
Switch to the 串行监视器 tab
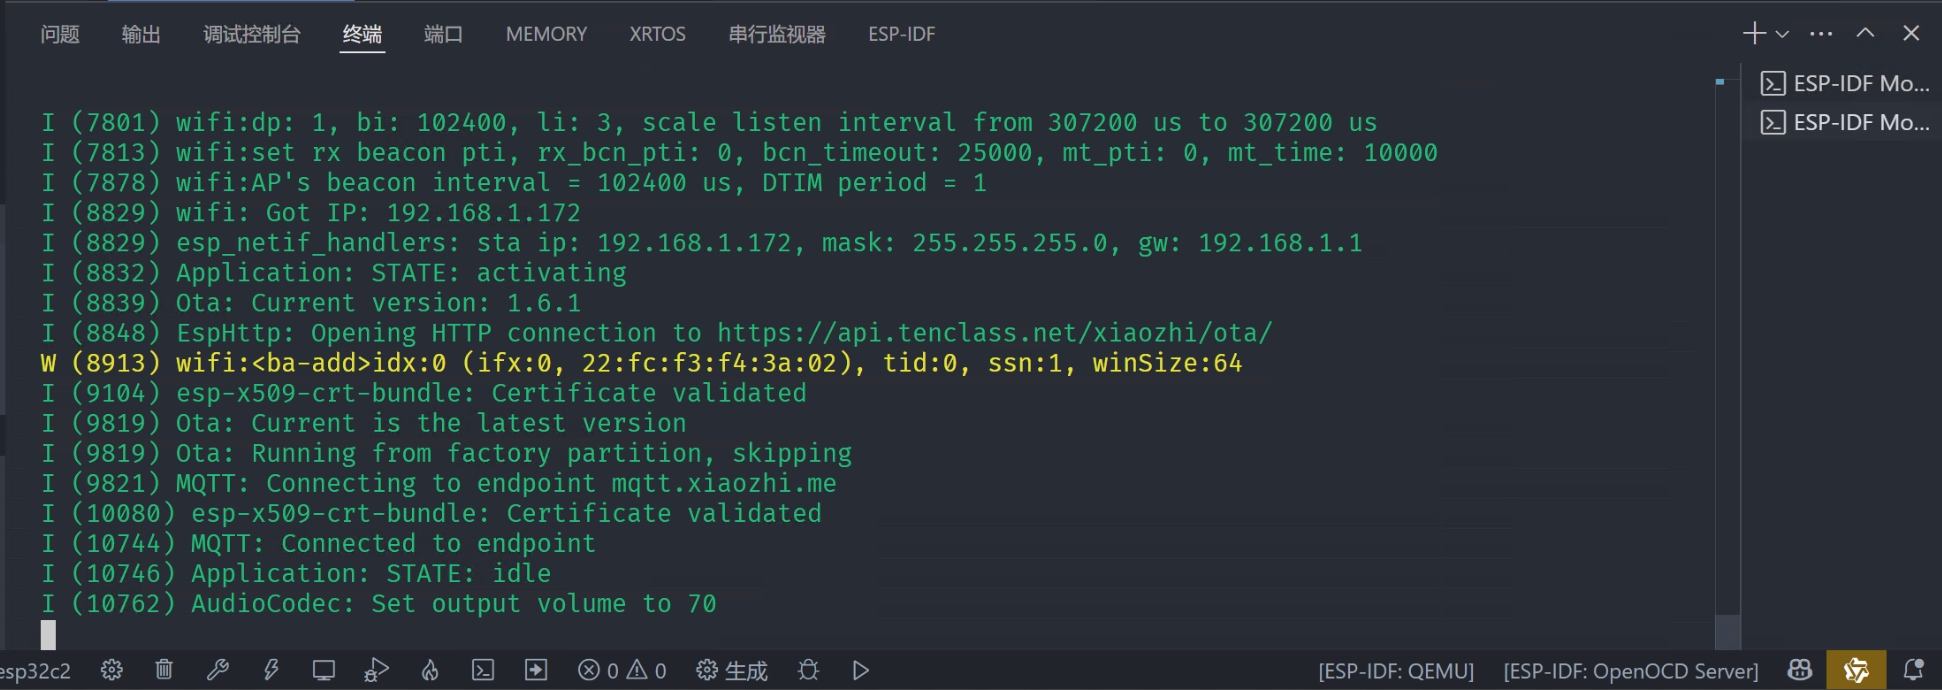777,34
